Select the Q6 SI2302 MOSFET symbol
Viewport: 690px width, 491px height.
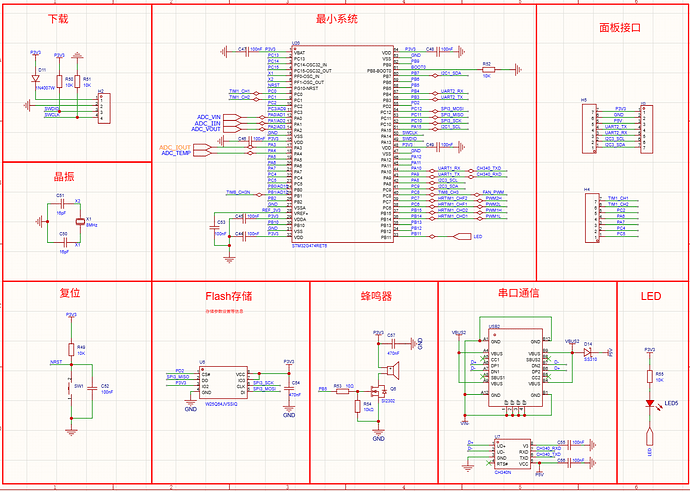(378, 391)
